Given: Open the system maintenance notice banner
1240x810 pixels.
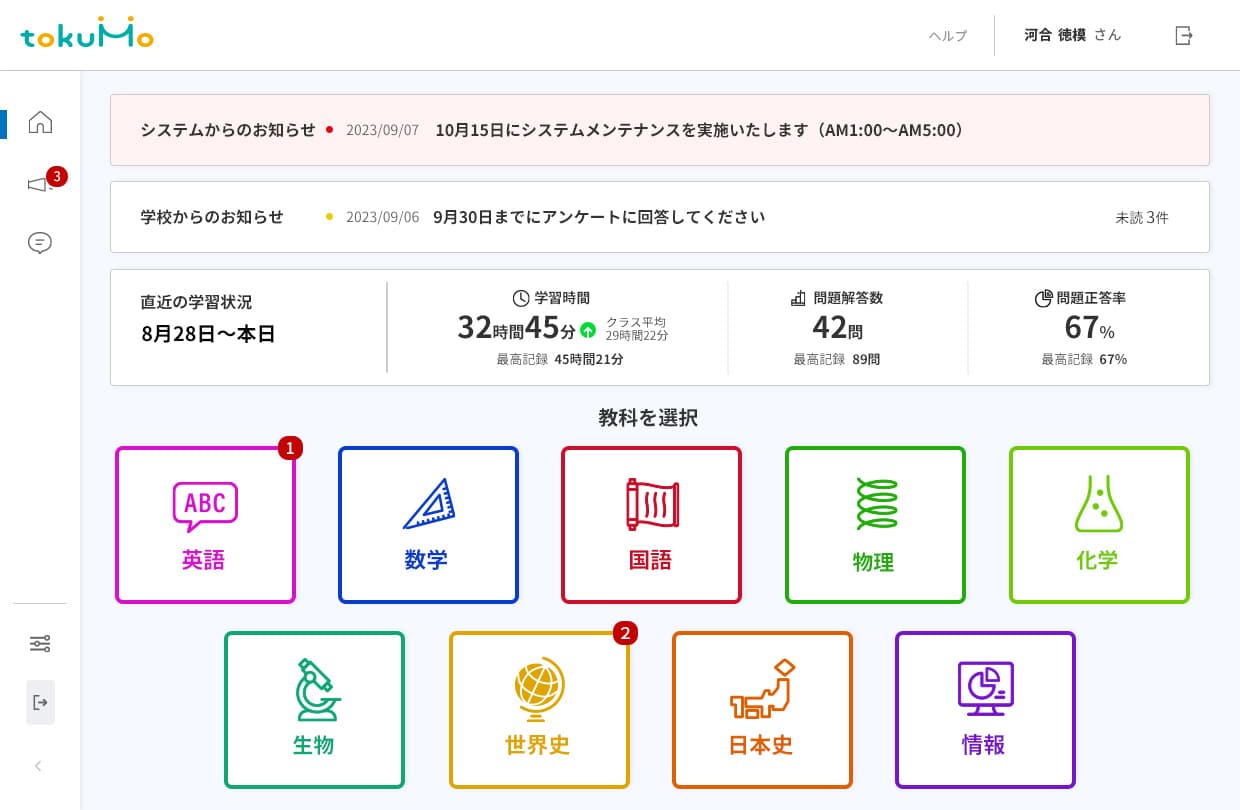Looking at the screenshot, I should tap(660, 130).
